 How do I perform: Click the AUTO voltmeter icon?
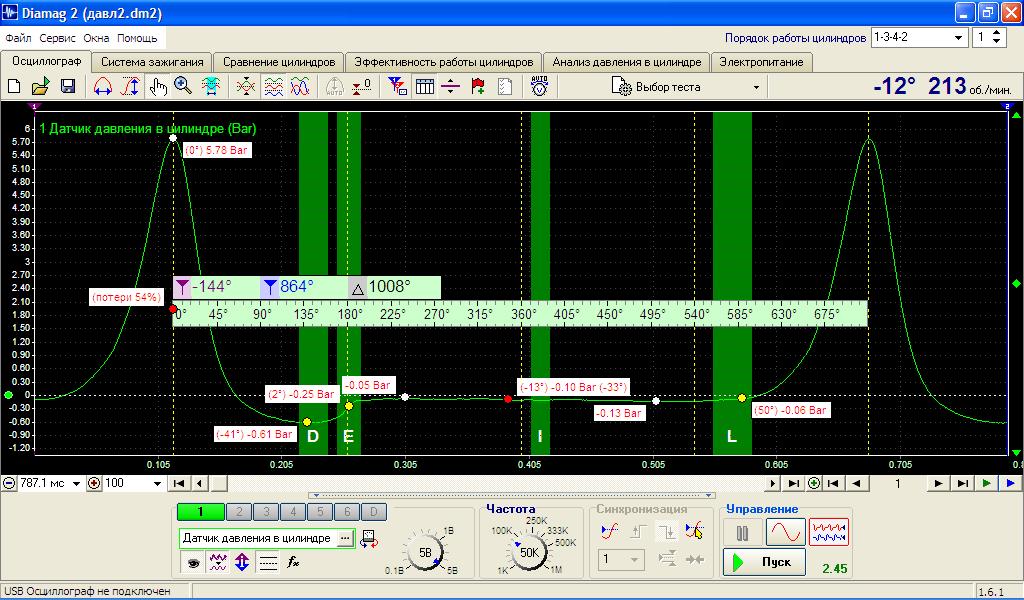pos(539,86)
